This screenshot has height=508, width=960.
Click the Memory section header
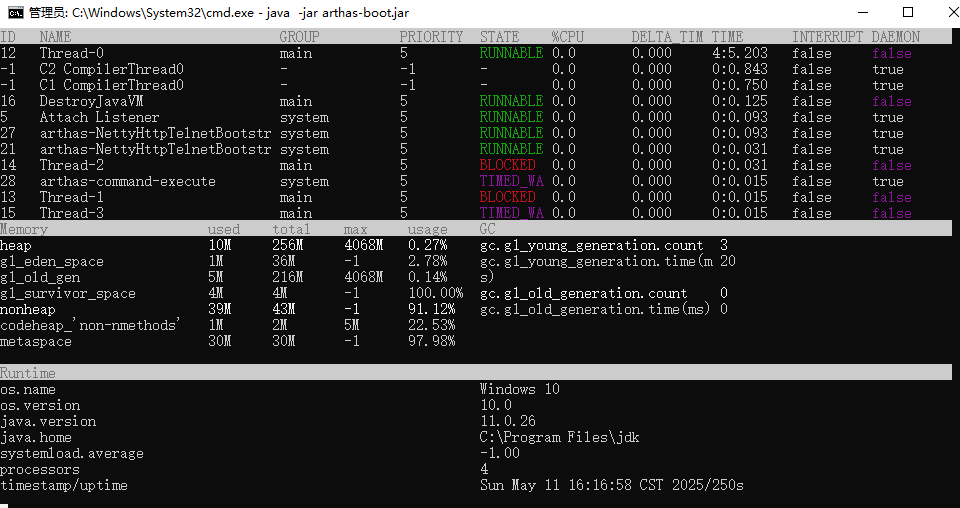pyautogui.click(x=23, y=229)
